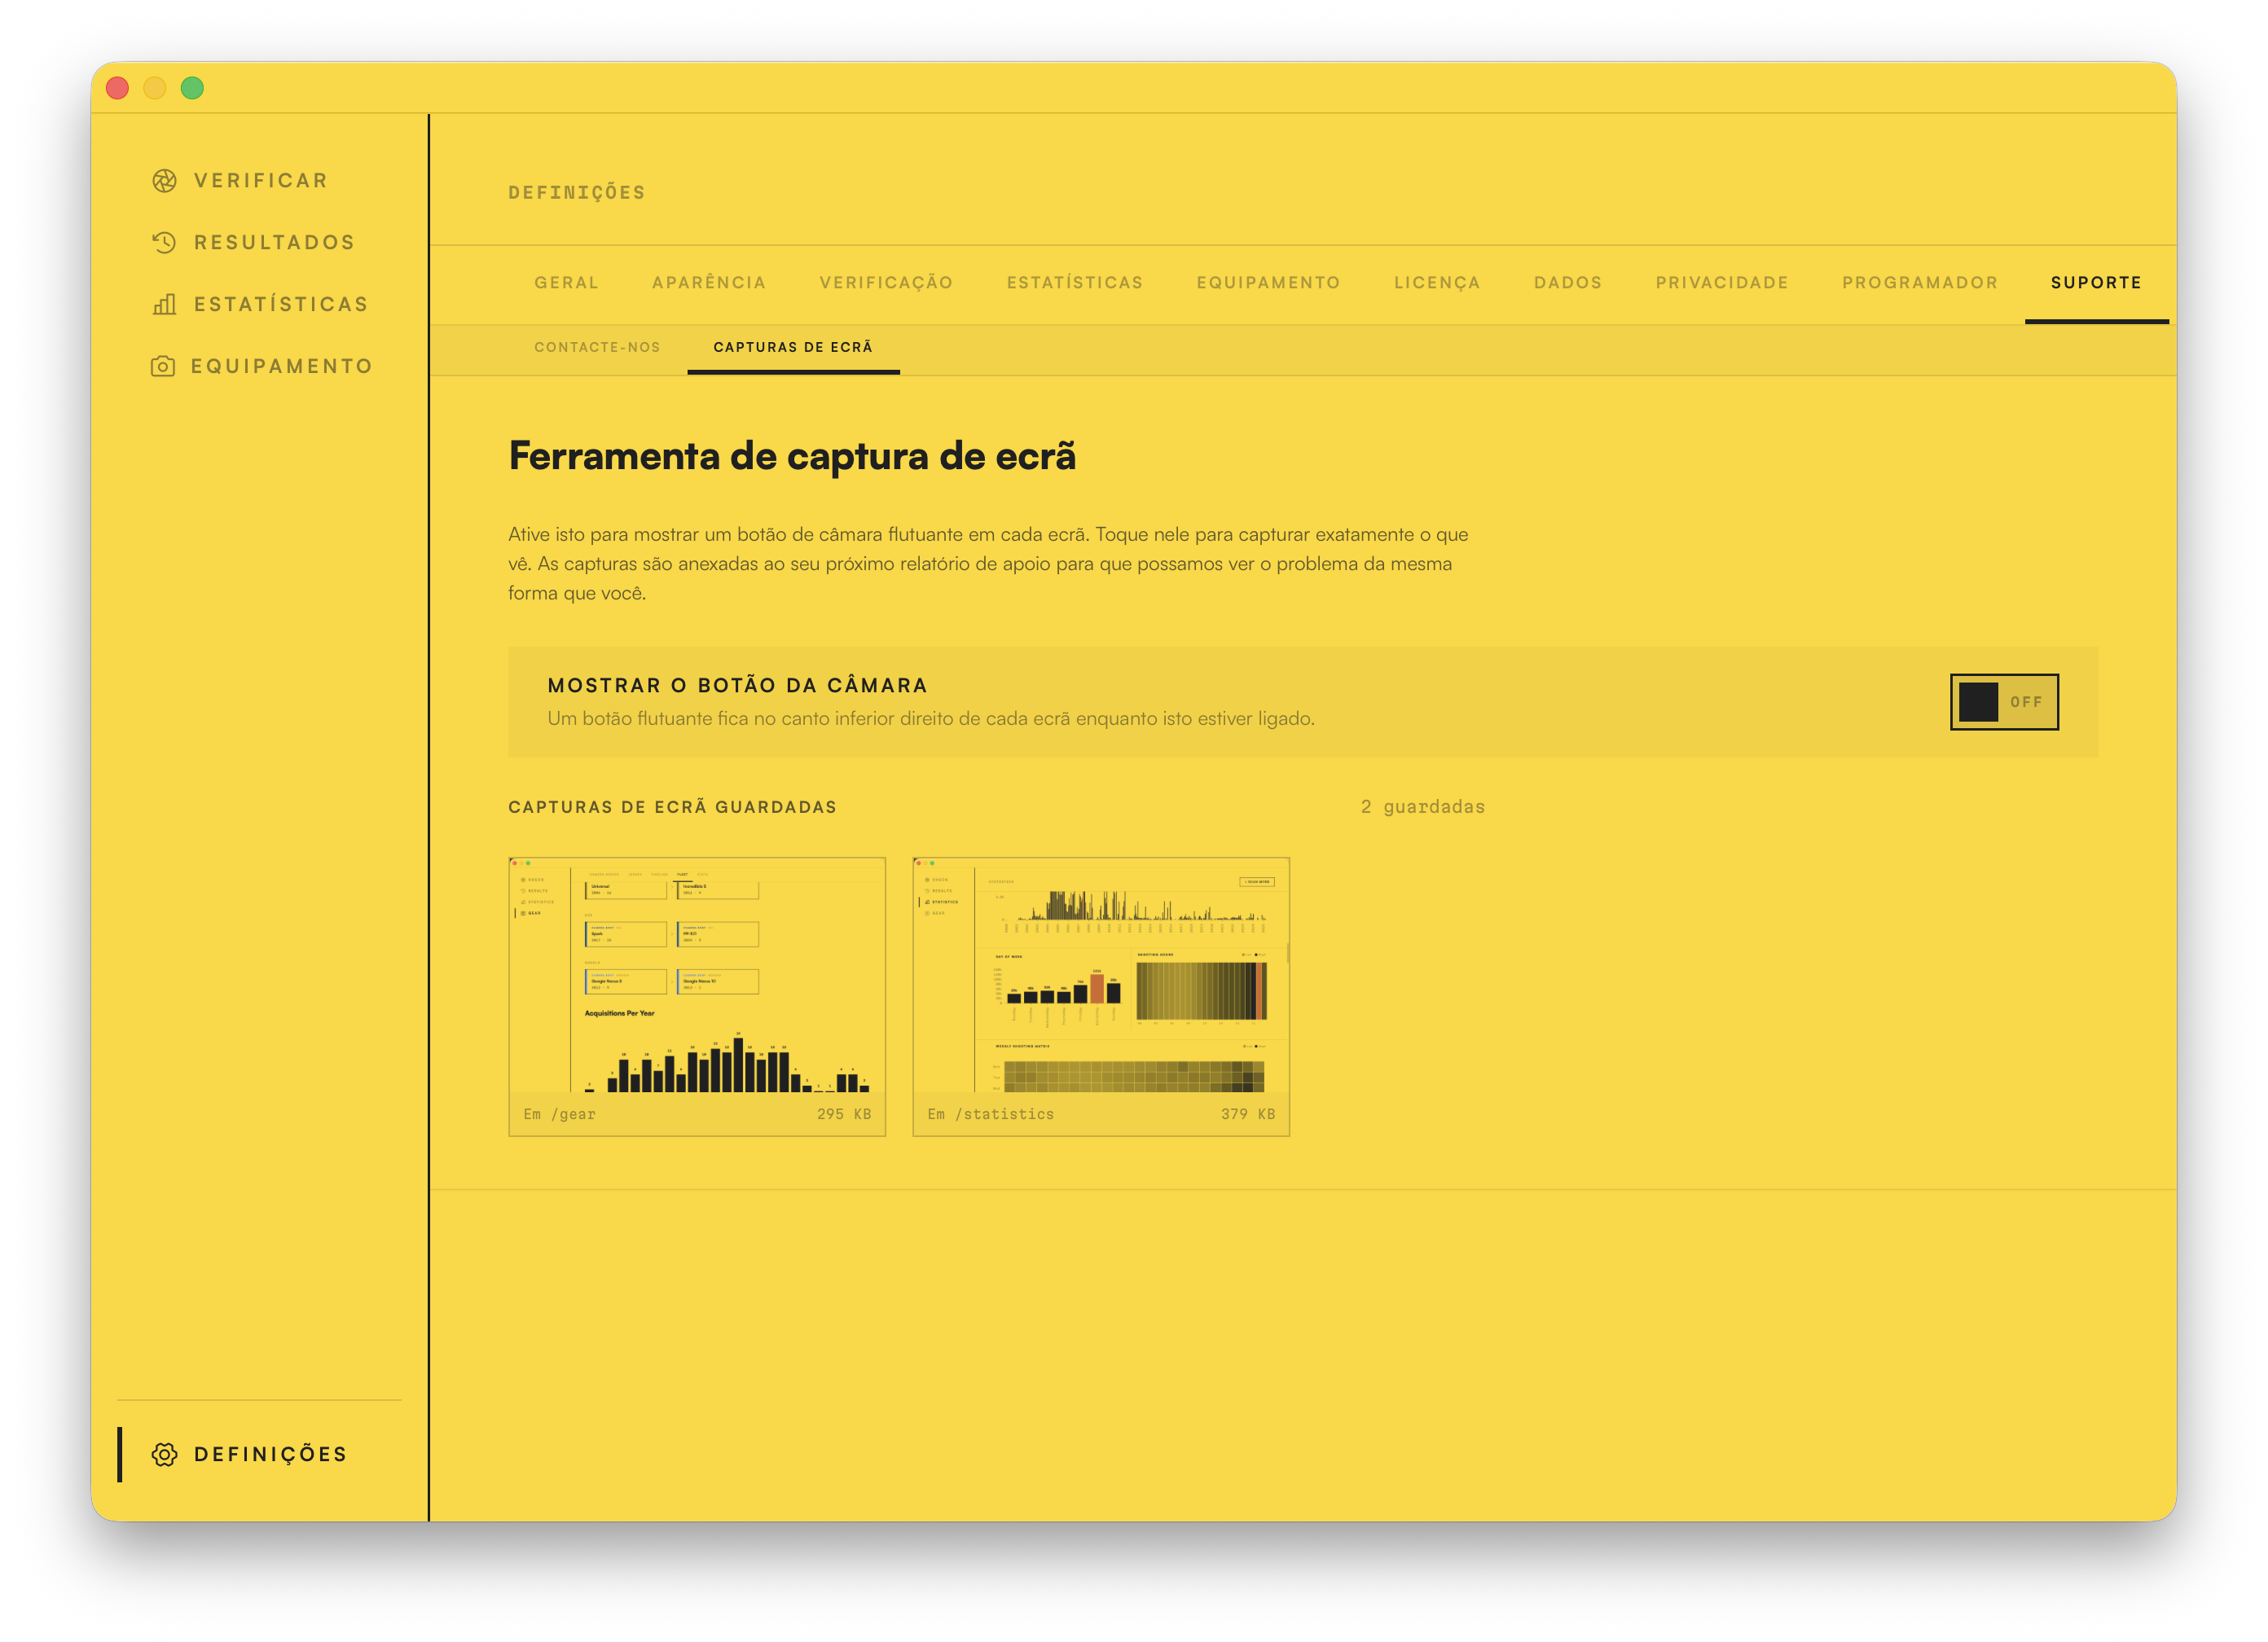Open the Estatísticas settings tab

point(1075,283)
